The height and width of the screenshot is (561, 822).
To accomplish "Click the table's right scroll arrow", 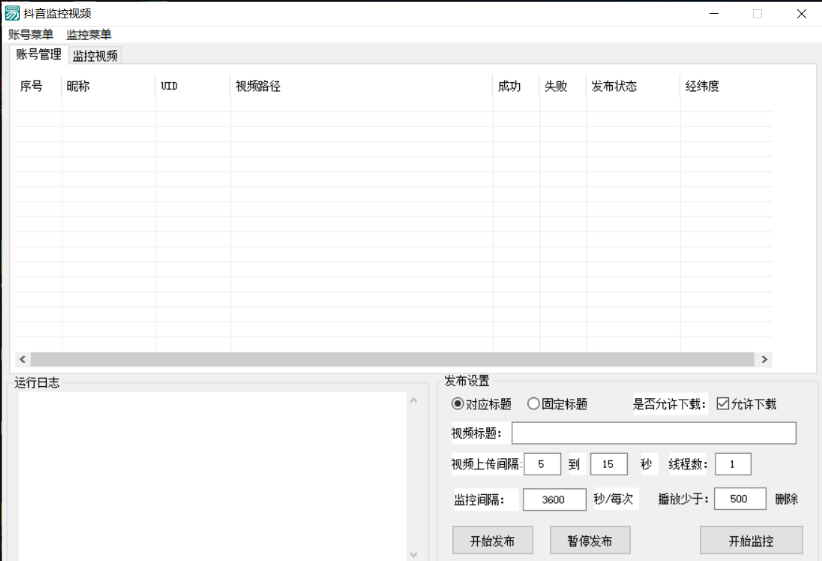I will [x=764, y=359].
